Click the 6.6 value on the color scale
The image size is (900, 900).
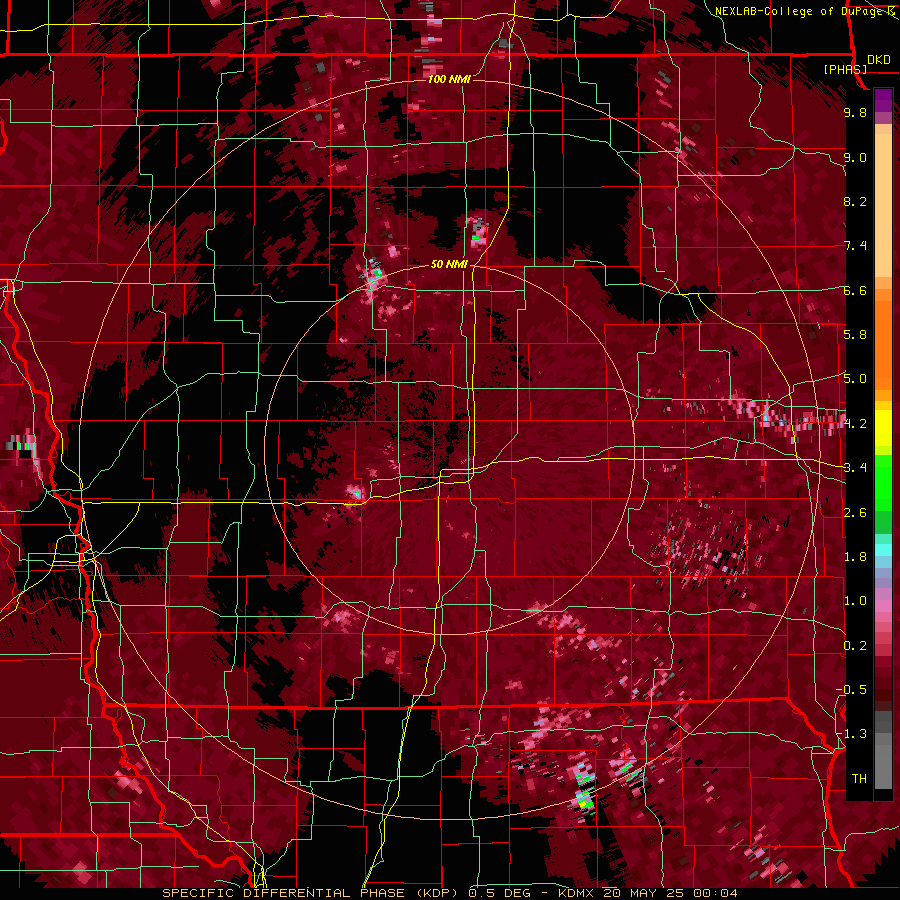coord(855,290)
